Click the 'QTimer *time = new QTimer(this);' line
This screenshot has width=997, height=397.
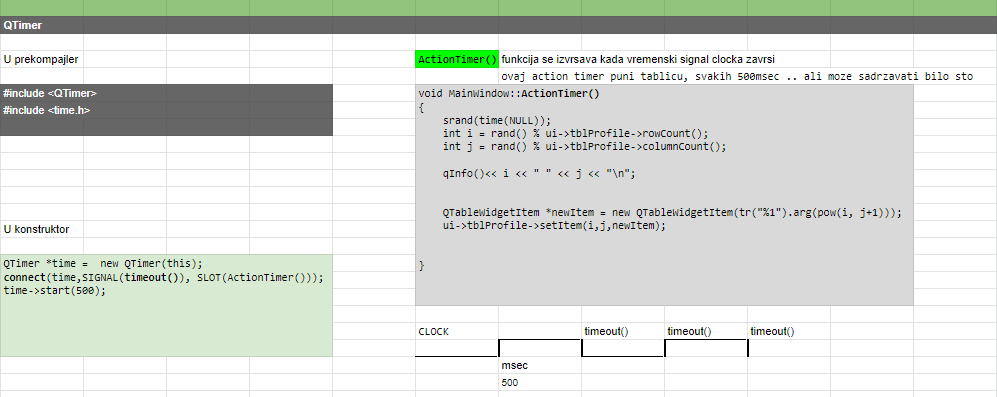click(x=102, y=263)
